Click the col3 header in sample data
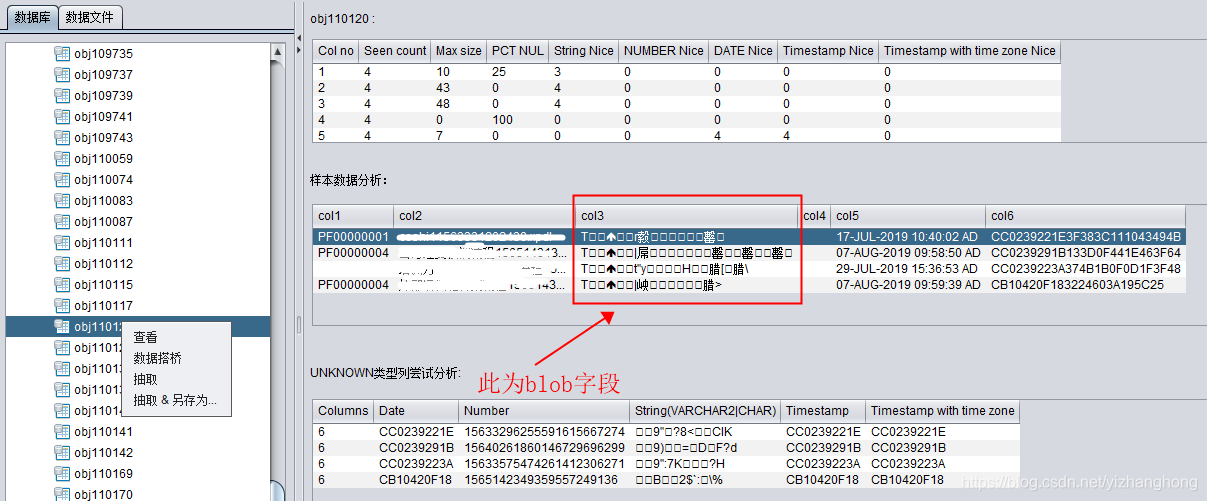This screenshot has height=501, width=1207. tap(687, 216)
